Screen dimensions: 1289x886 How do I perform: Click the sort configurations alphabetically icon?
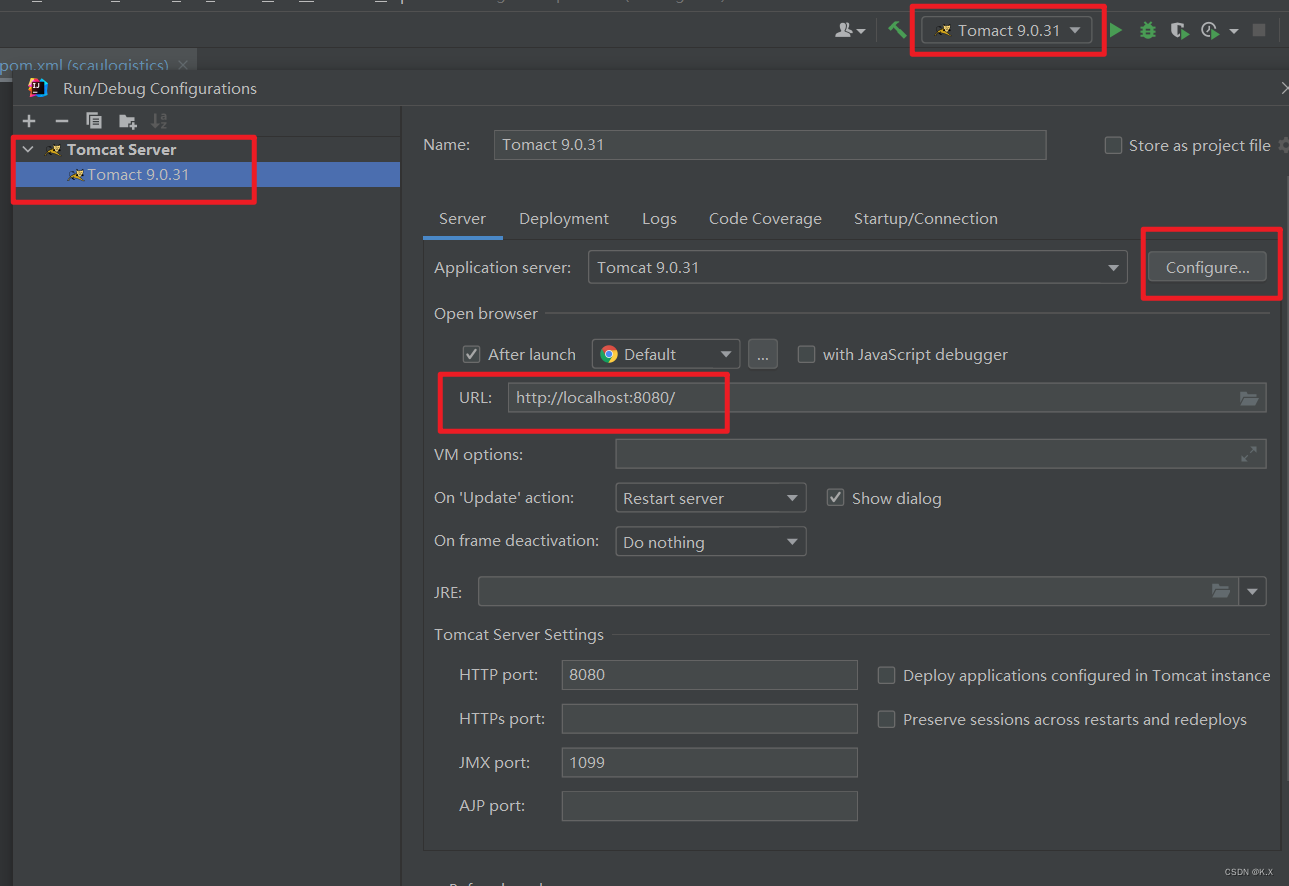tap(159, 121)
